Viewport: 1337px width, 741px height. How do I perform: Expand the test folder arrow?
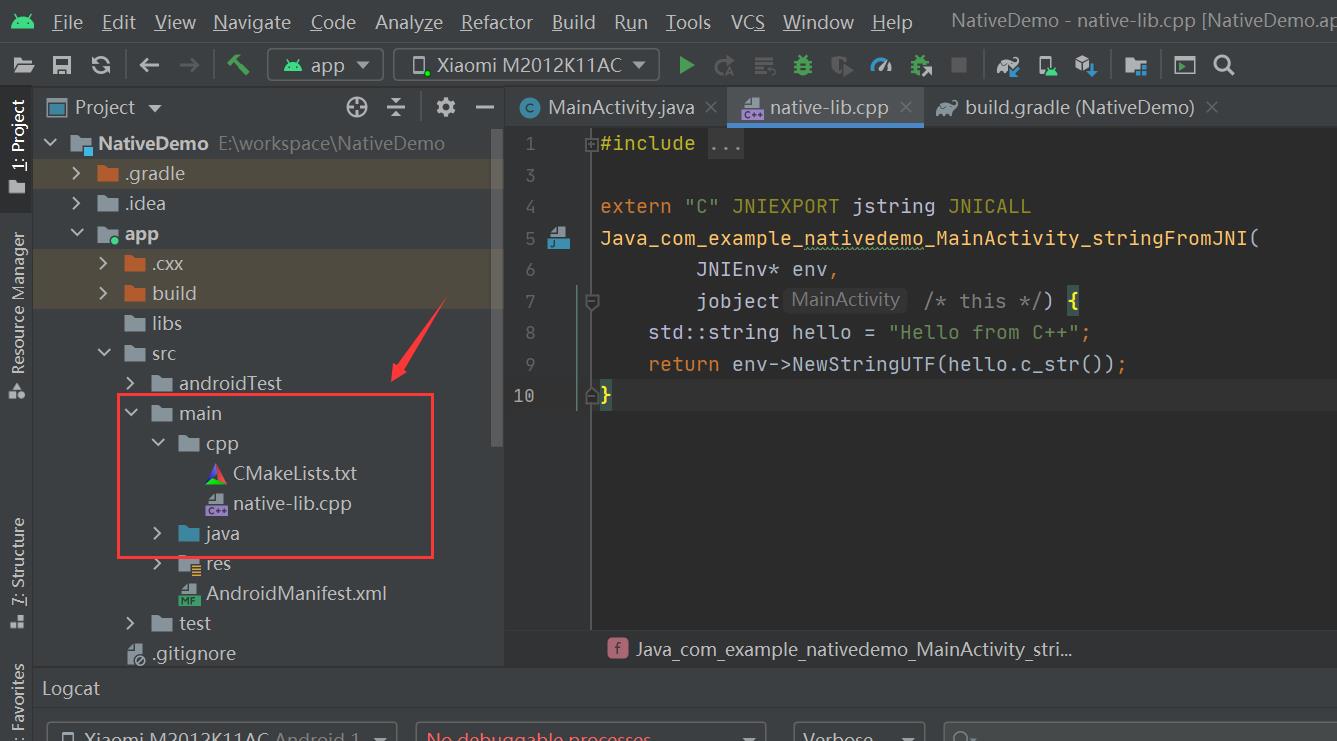coord(131,623)
